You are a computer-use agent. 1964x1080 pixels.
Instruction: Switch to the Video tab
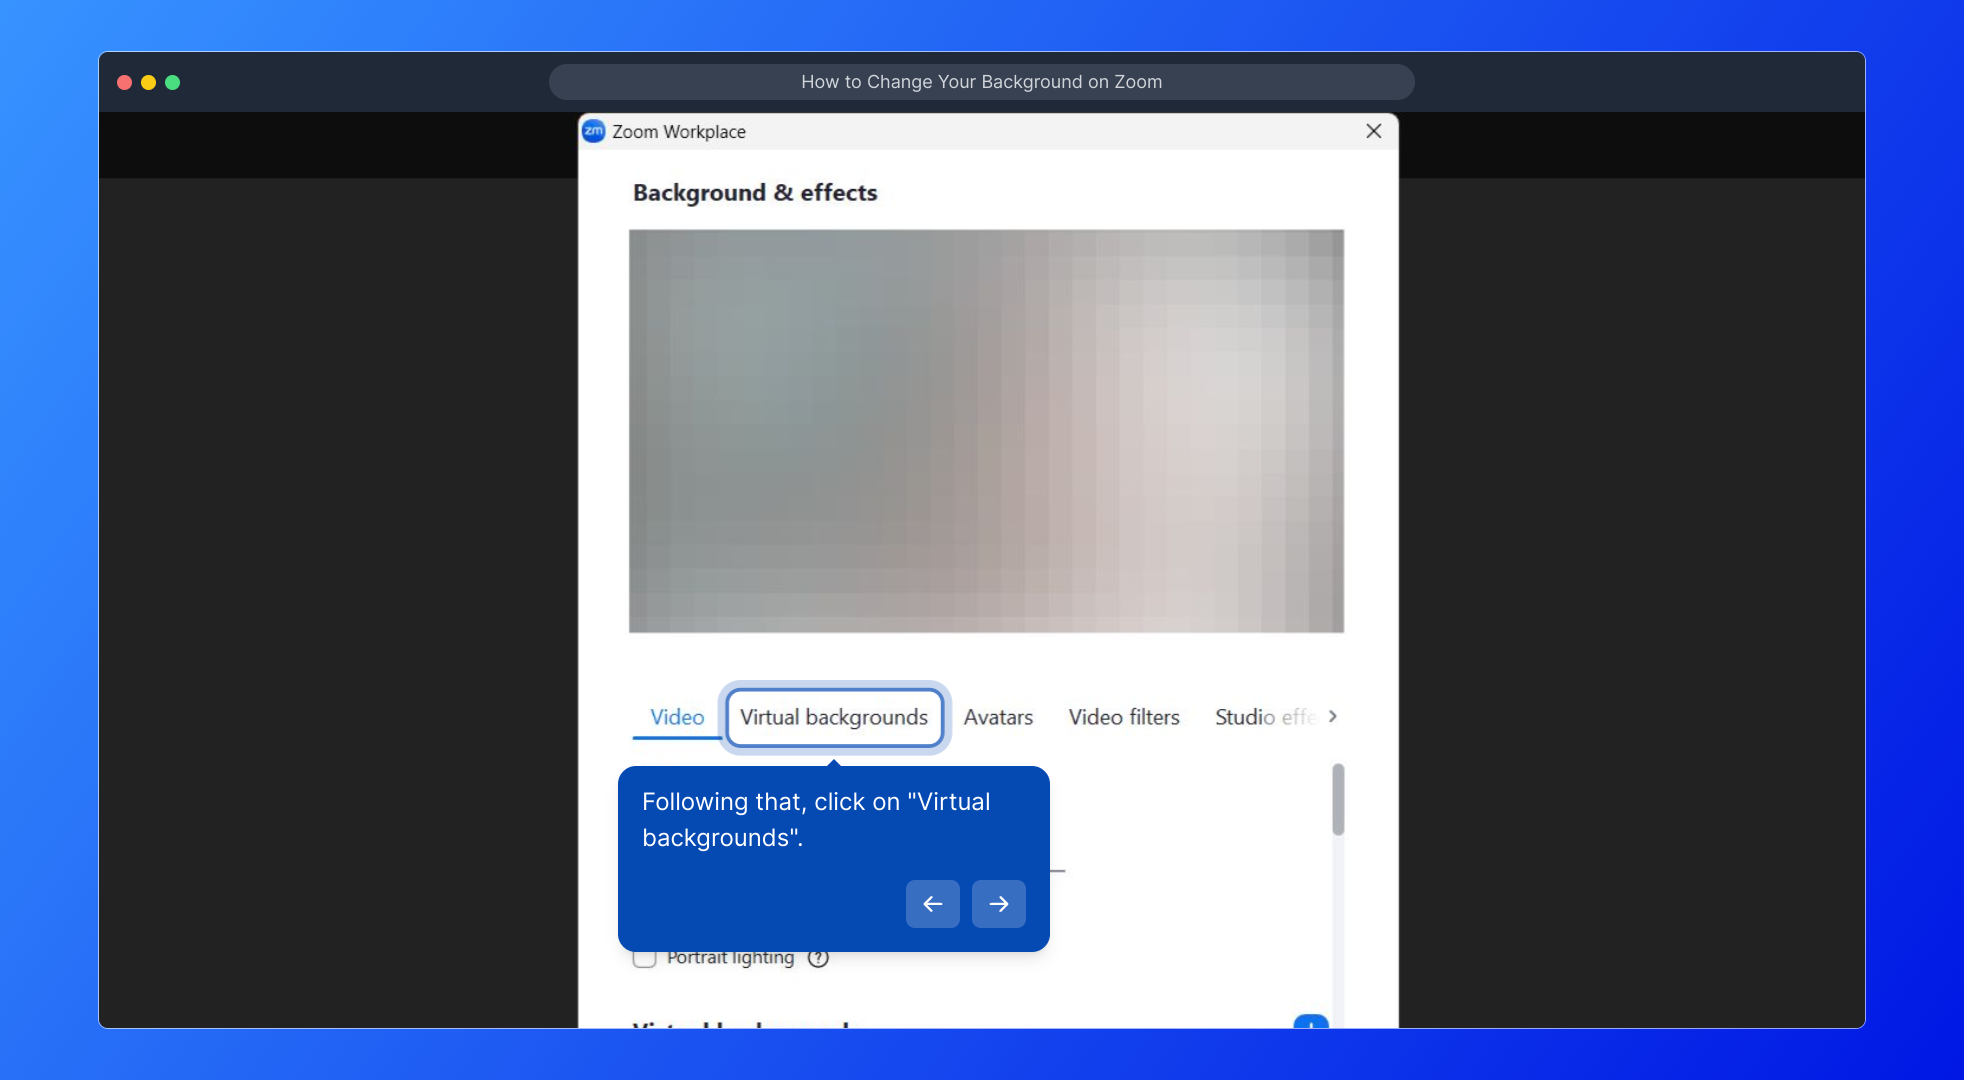point(677,717)
